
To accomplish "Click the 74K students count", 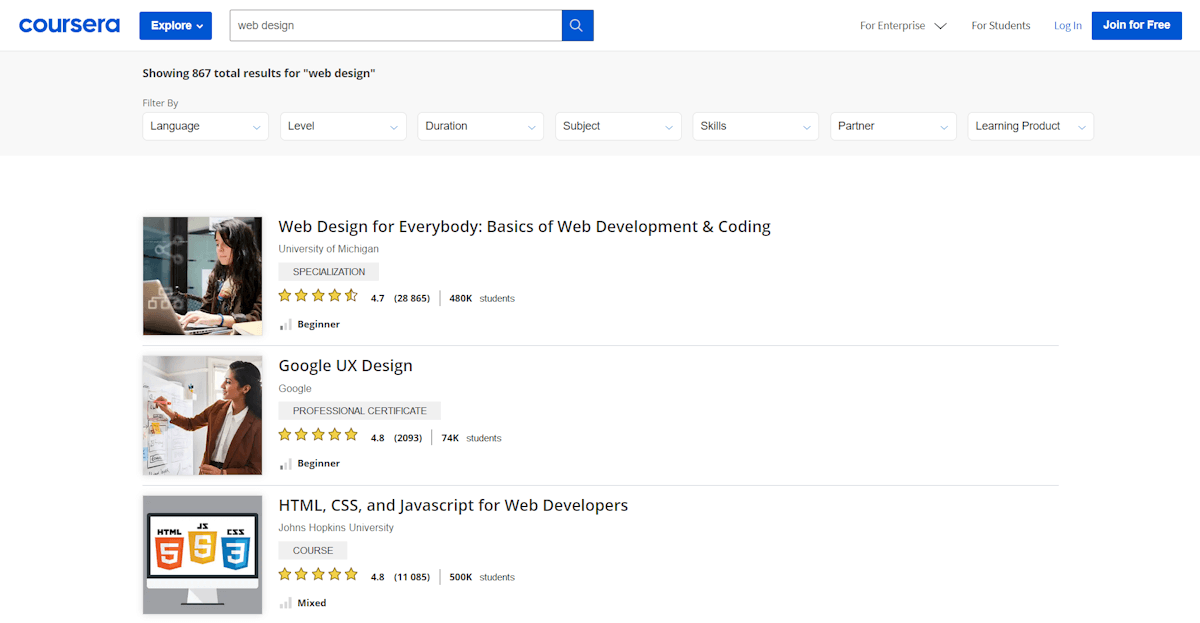I will [471, 437].
